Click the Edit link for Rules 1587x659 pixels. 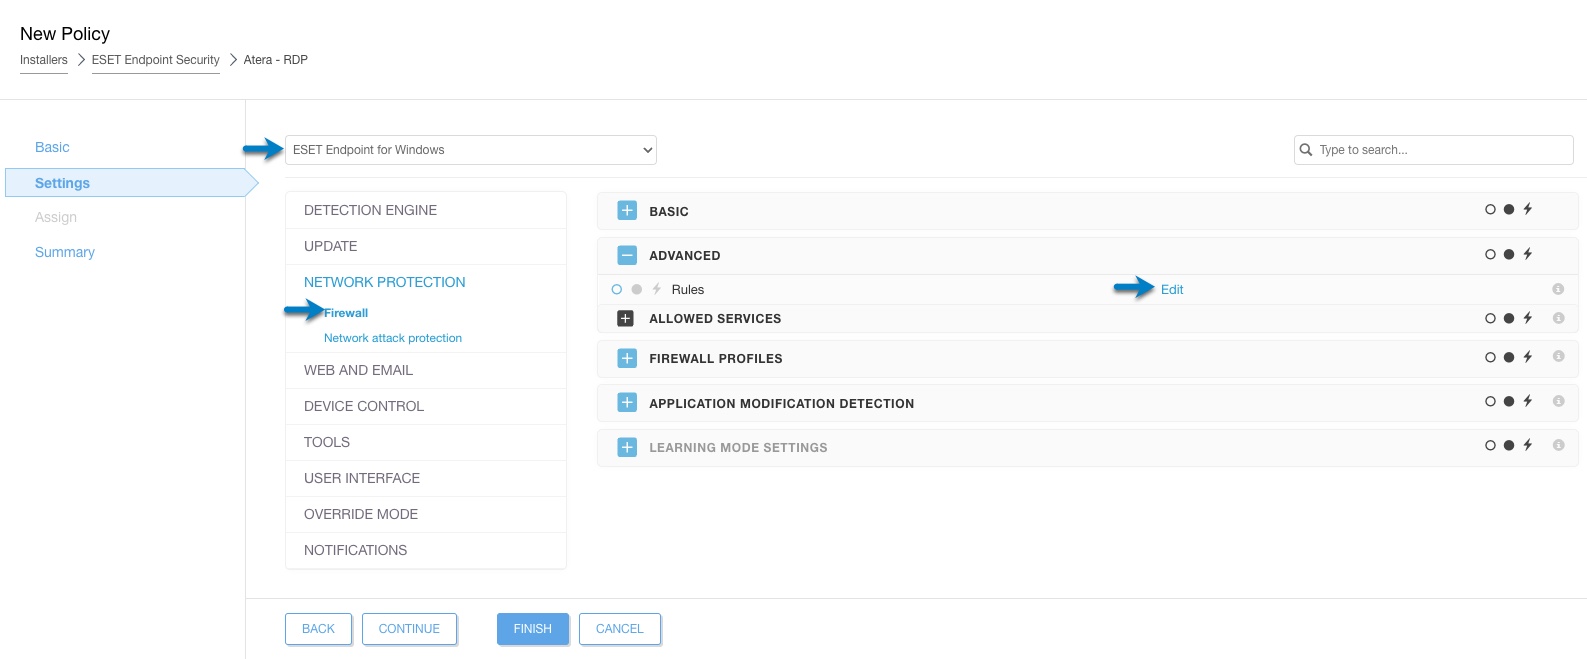1172,289
